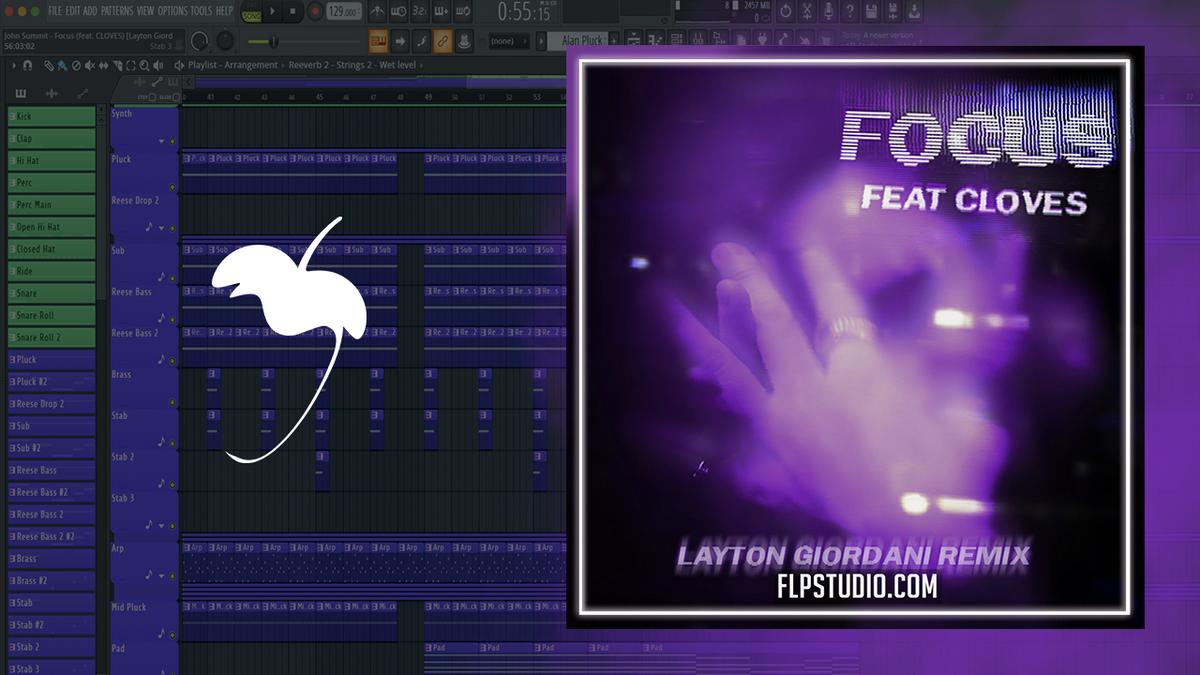Toggle the mute light on the Arp track
The width and height of the screenshot is (1200, 675).
click(x=172, y=576)
